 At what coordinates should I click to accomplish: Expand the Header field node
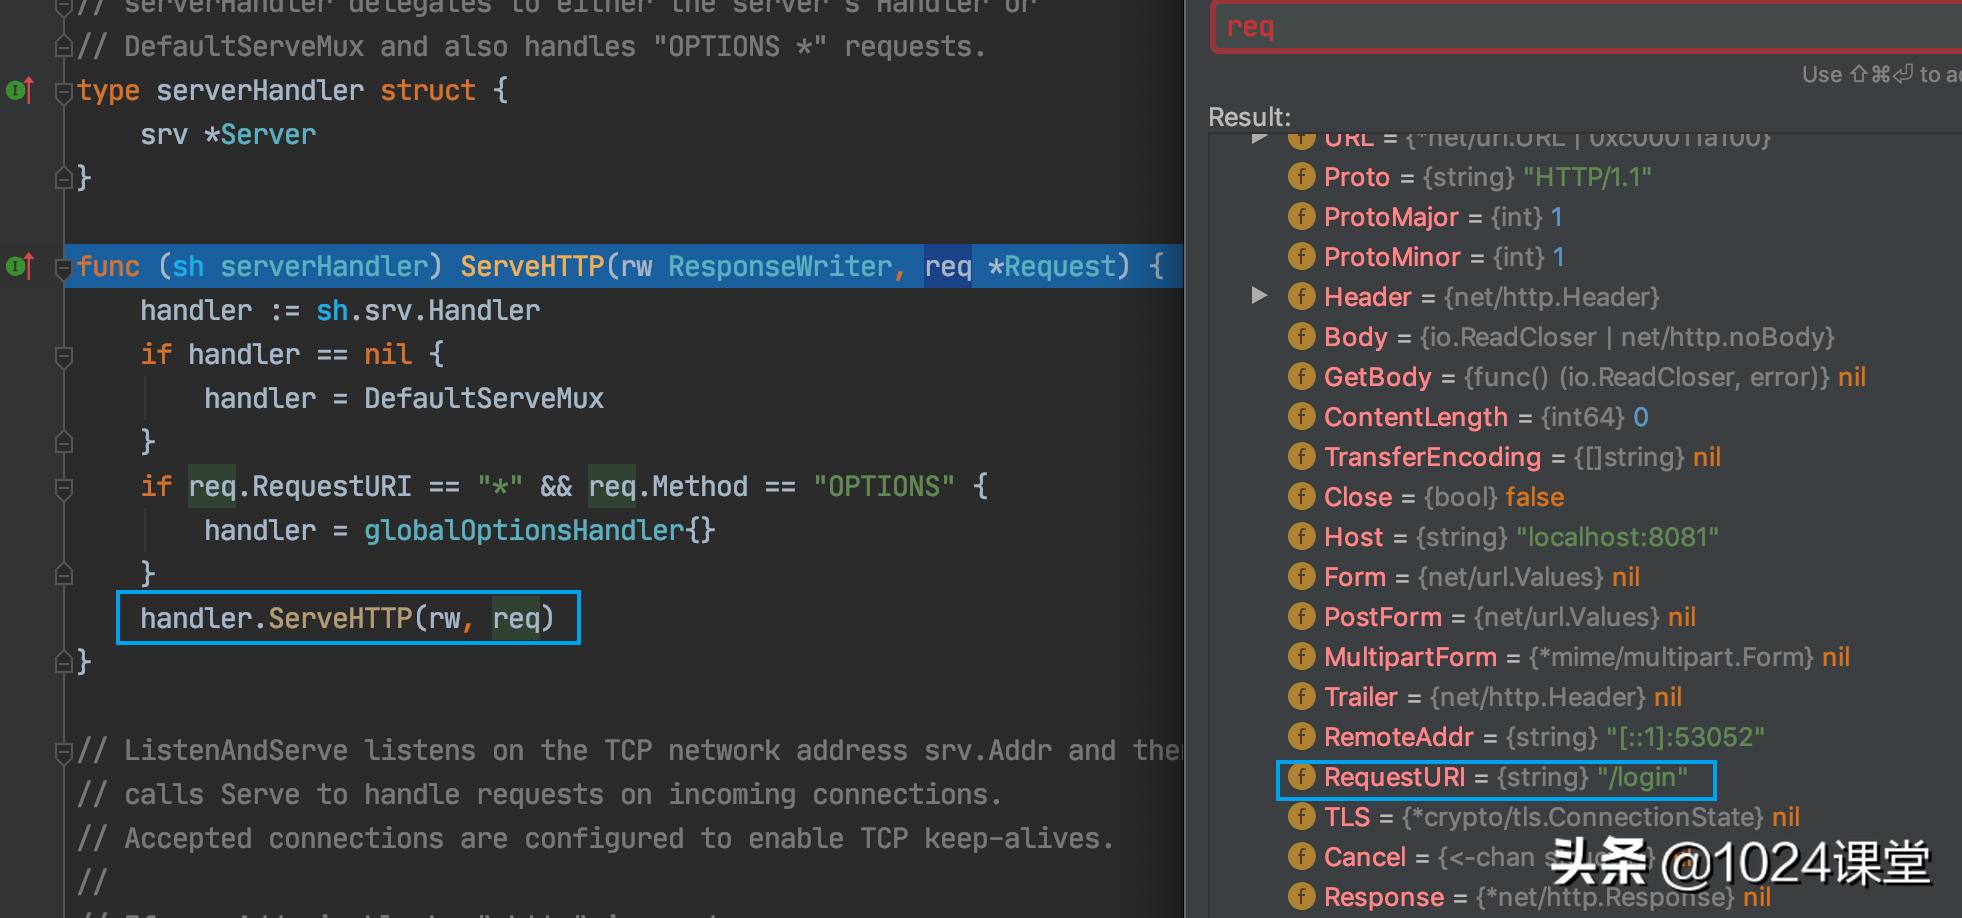pos(1260,296)
